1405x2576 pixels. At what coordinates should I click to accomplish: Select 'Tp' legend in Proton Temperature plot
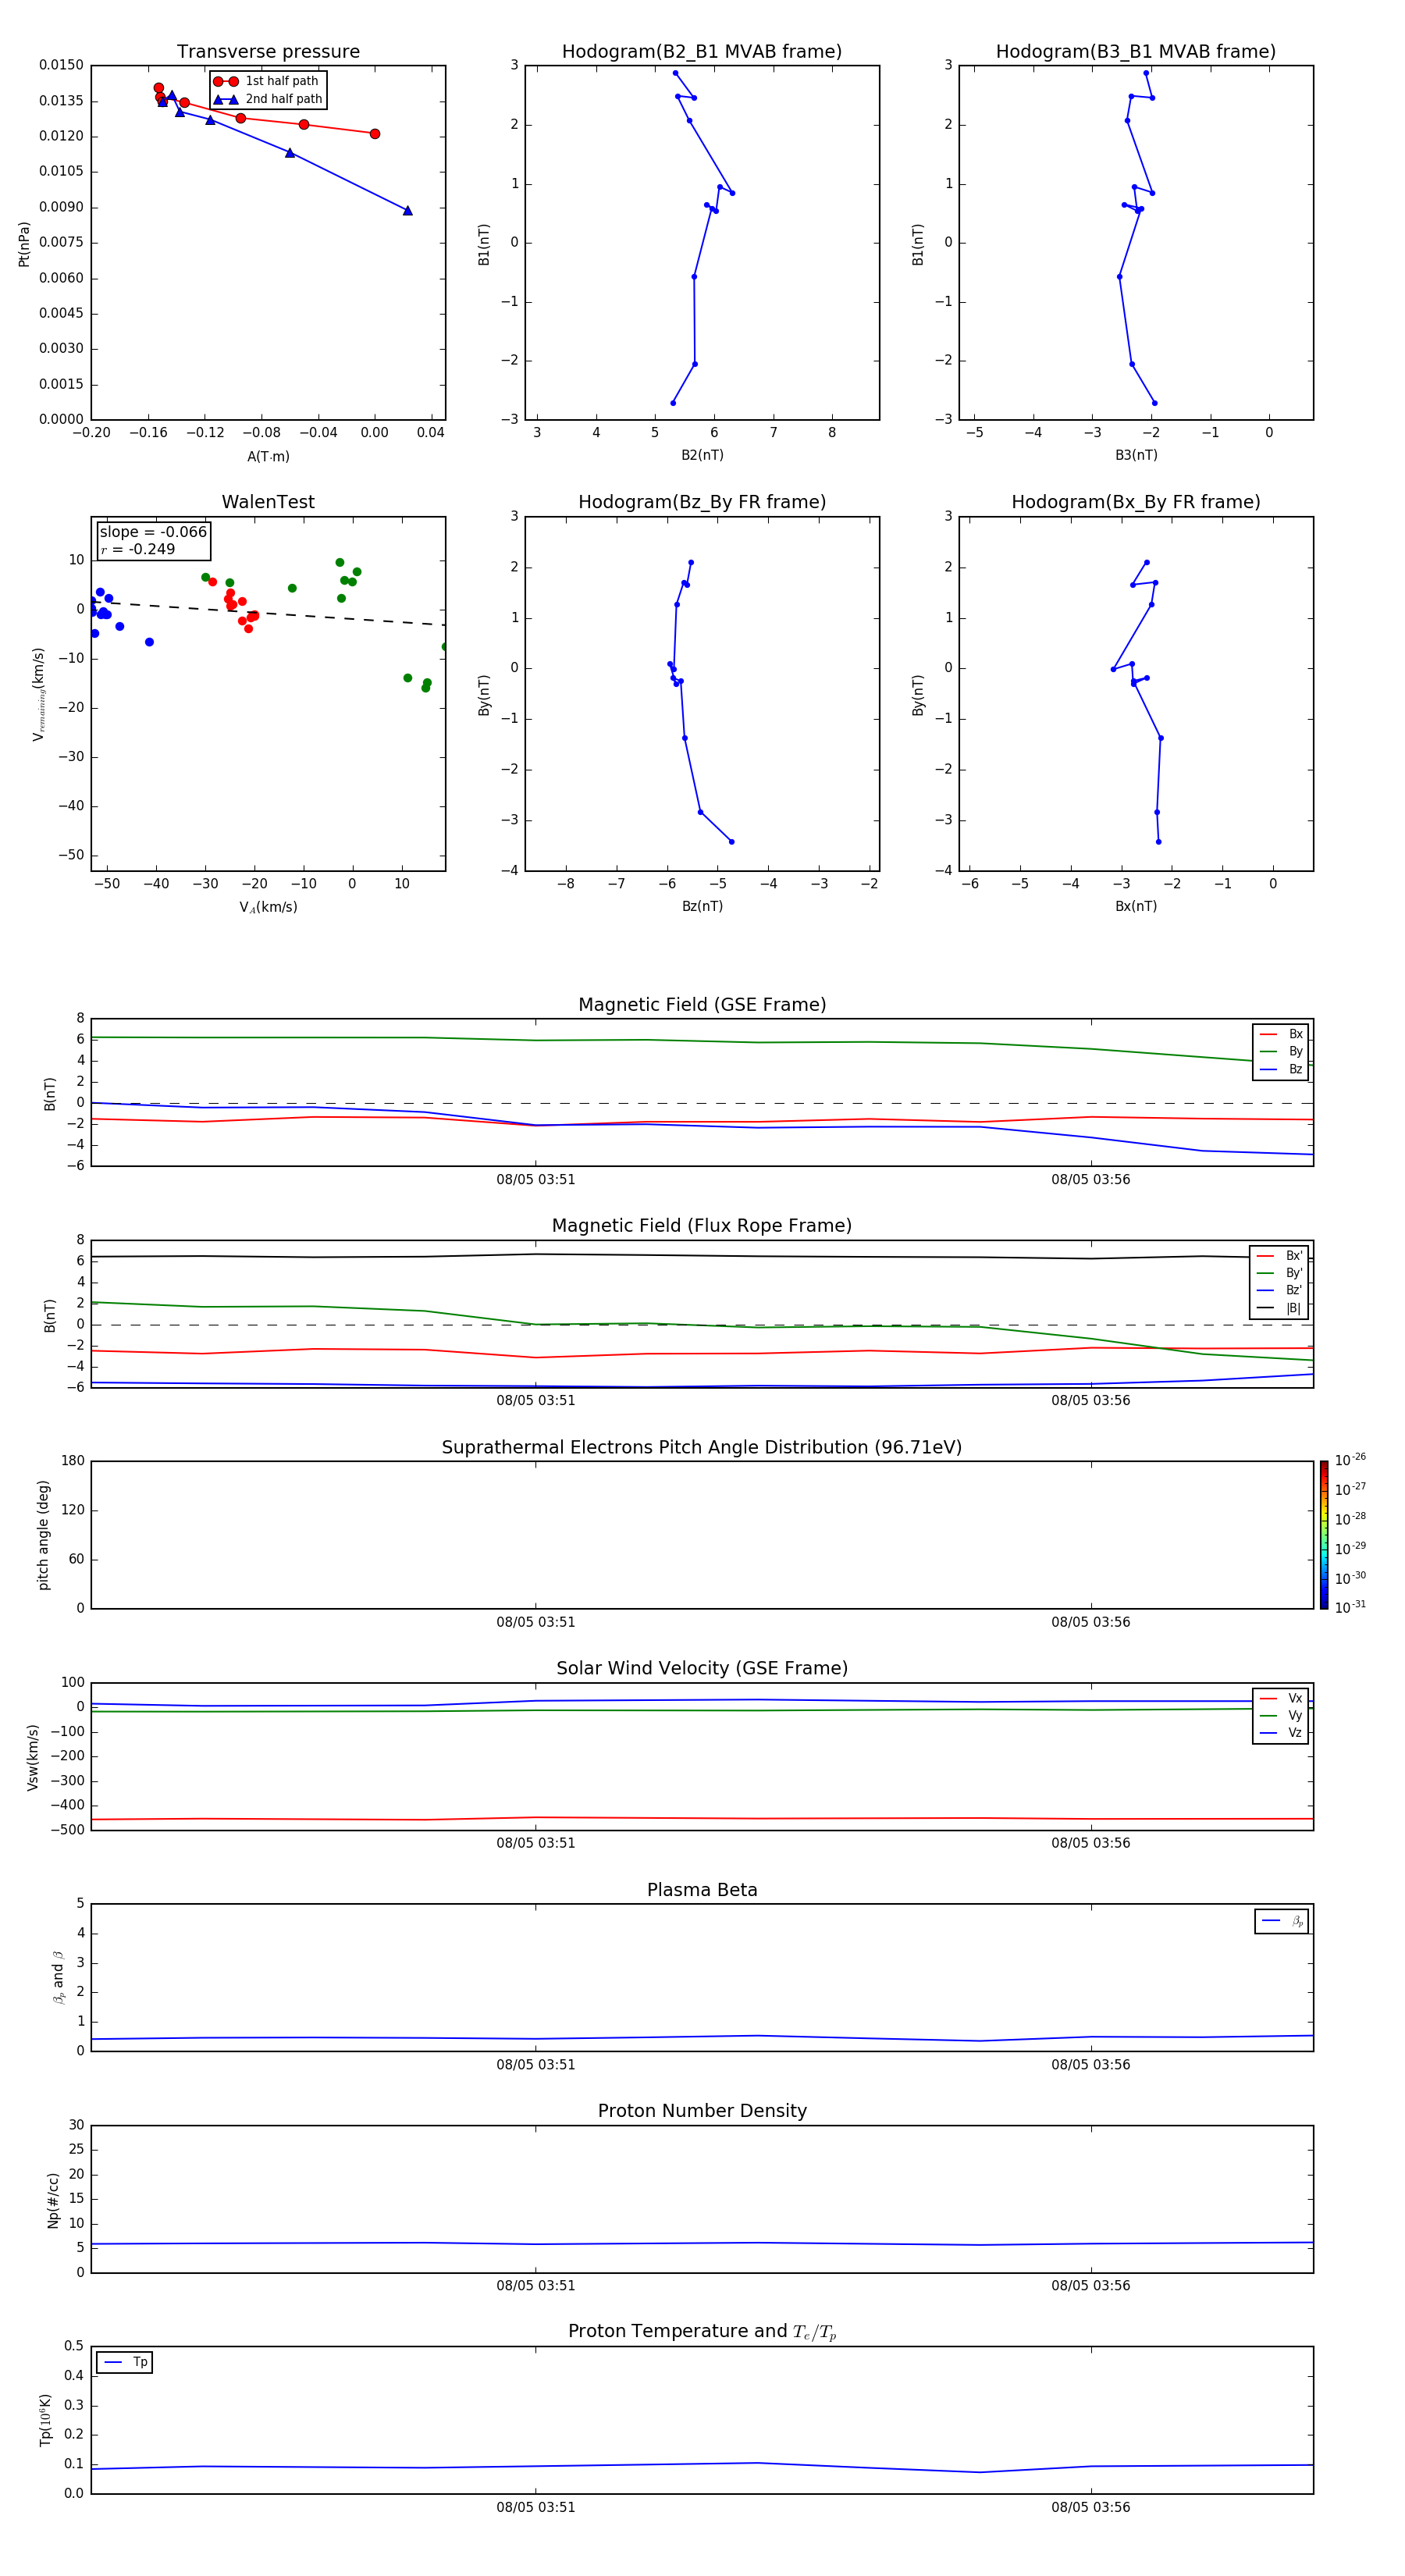click(x=125, y=2363)
